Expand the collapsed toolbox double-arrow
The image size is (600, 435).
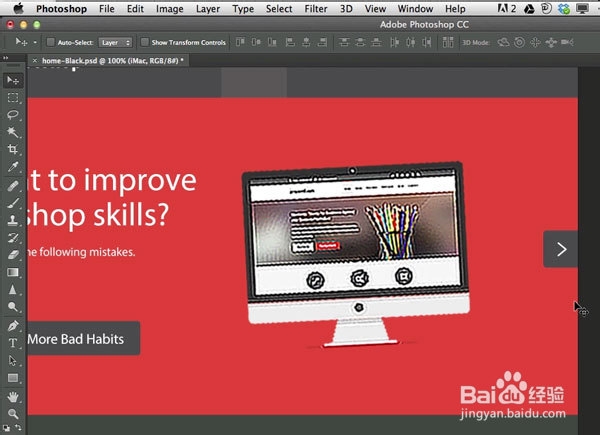coord(6,58)
